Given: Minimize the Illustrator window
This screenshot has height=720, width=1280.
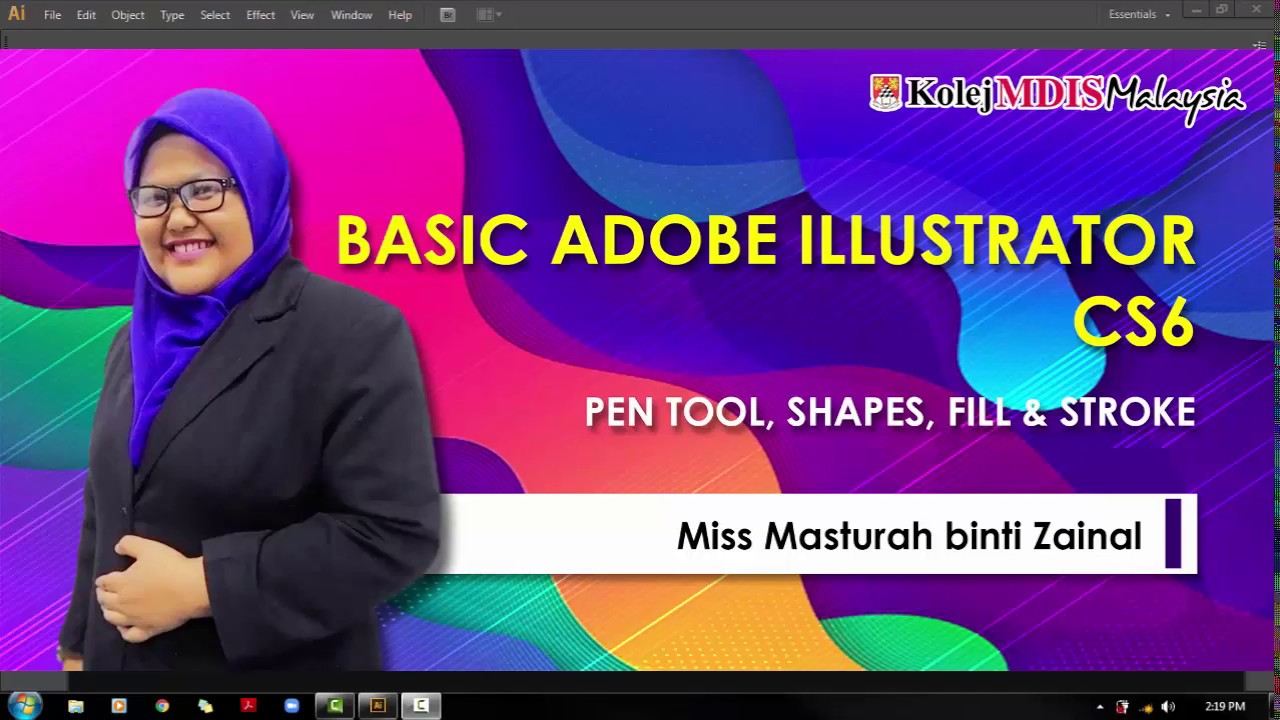Looking at the screenshot, I should coord(1195,9).
